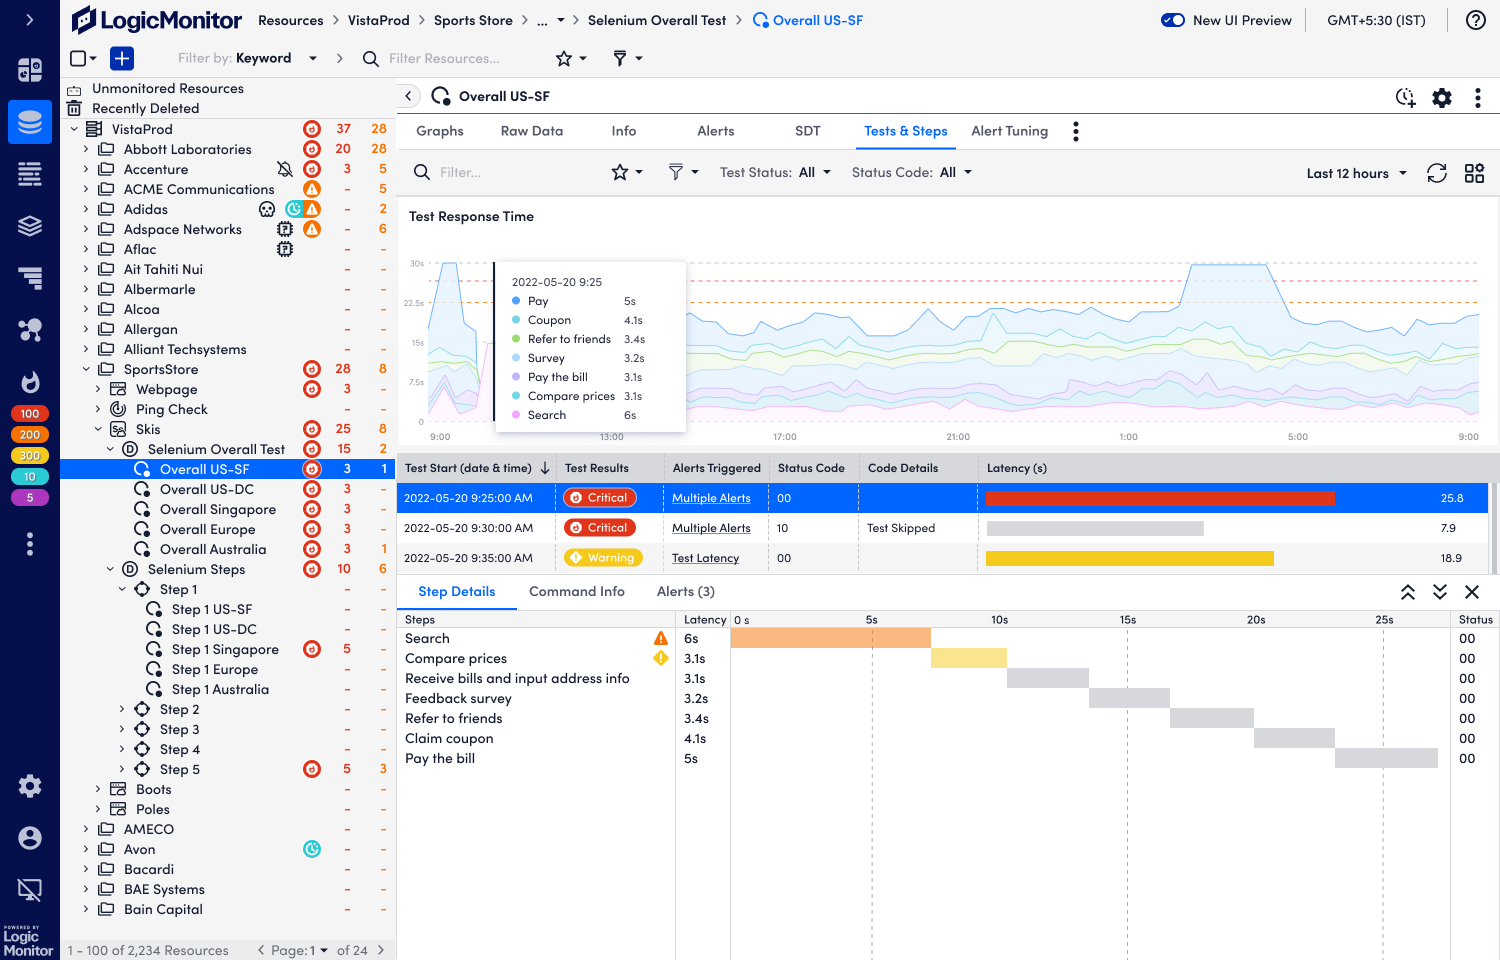1500x960 pixels.
Task: Open the Dashboards section in the left navigation
Action: click(x=30, y=70)
